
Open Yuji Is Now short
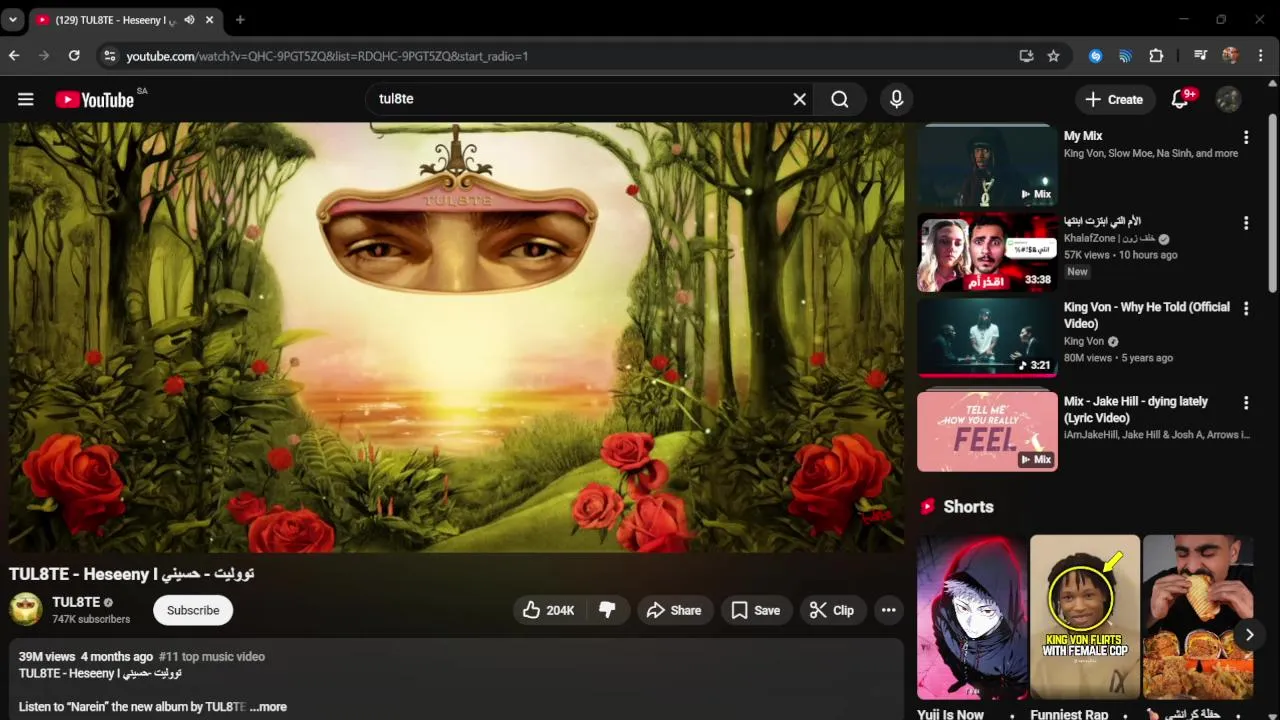(x=972, y=617)
